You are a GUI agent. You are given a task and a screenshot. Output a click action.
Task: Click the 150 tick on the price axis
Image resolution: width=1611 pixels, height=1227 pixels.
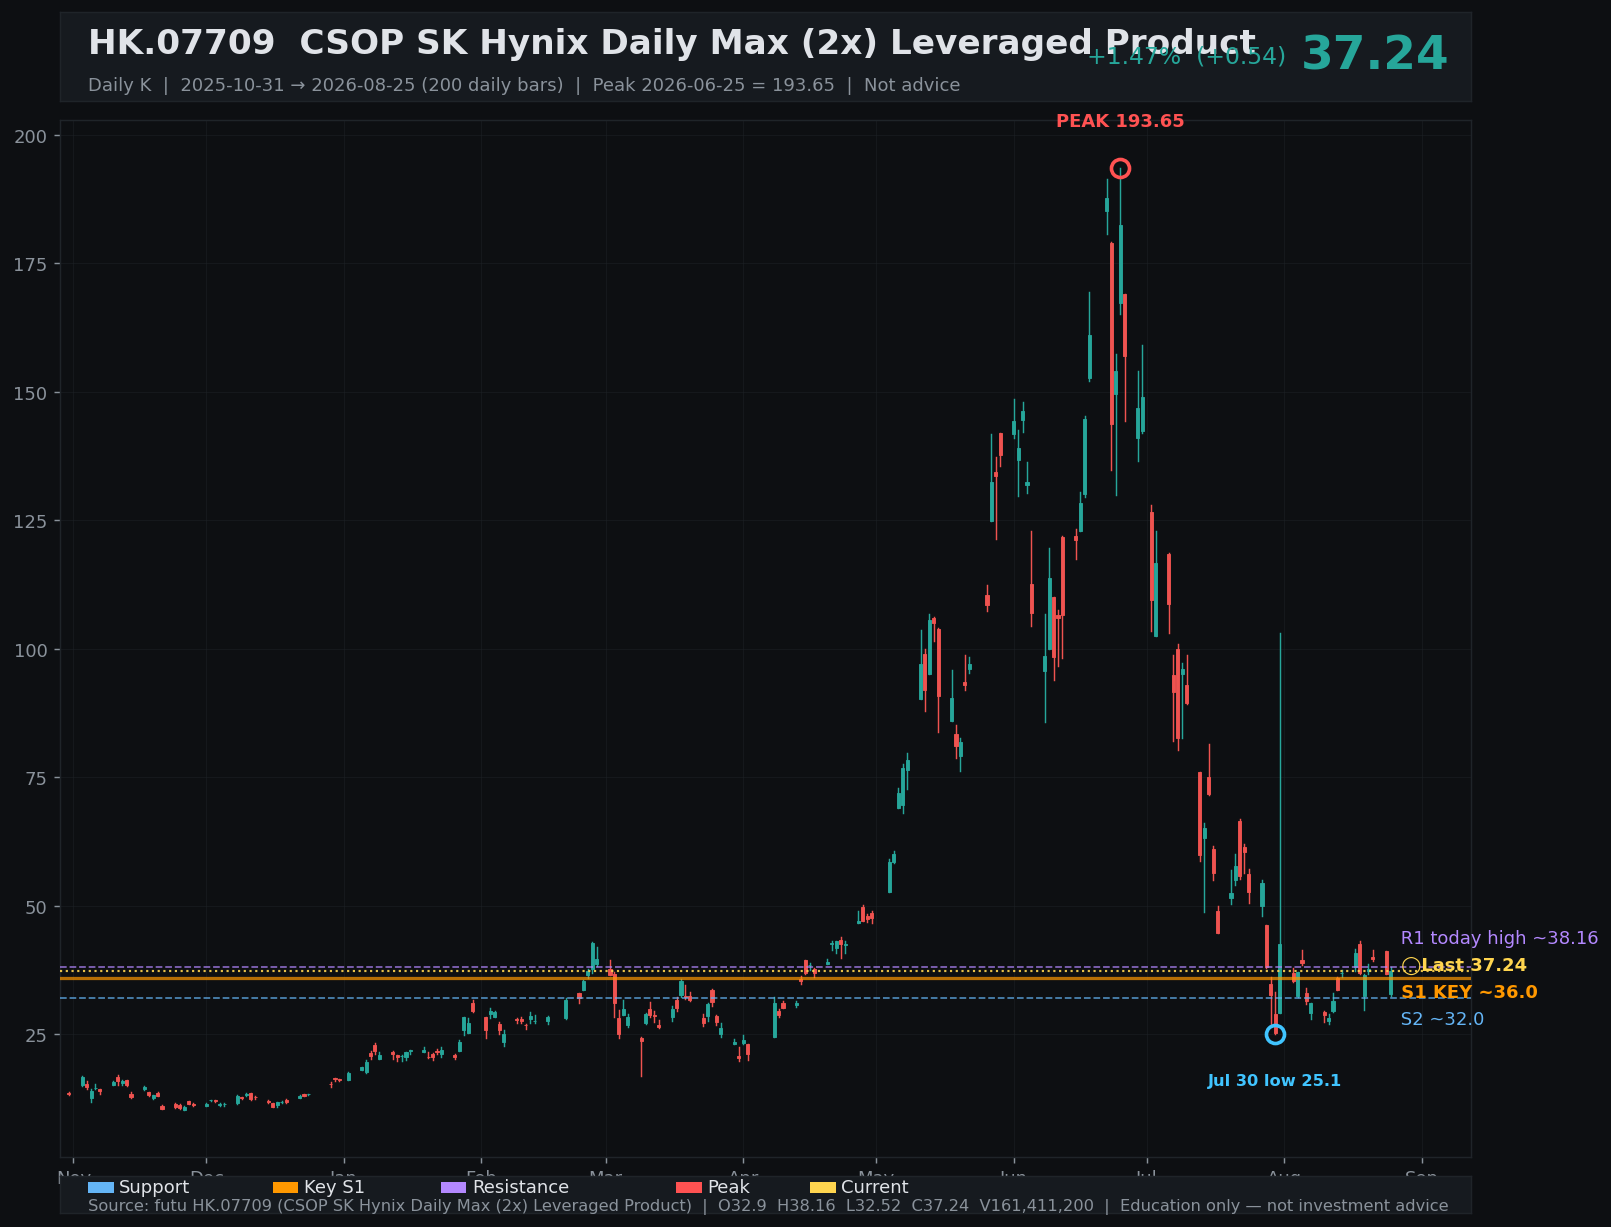point(32,393)
